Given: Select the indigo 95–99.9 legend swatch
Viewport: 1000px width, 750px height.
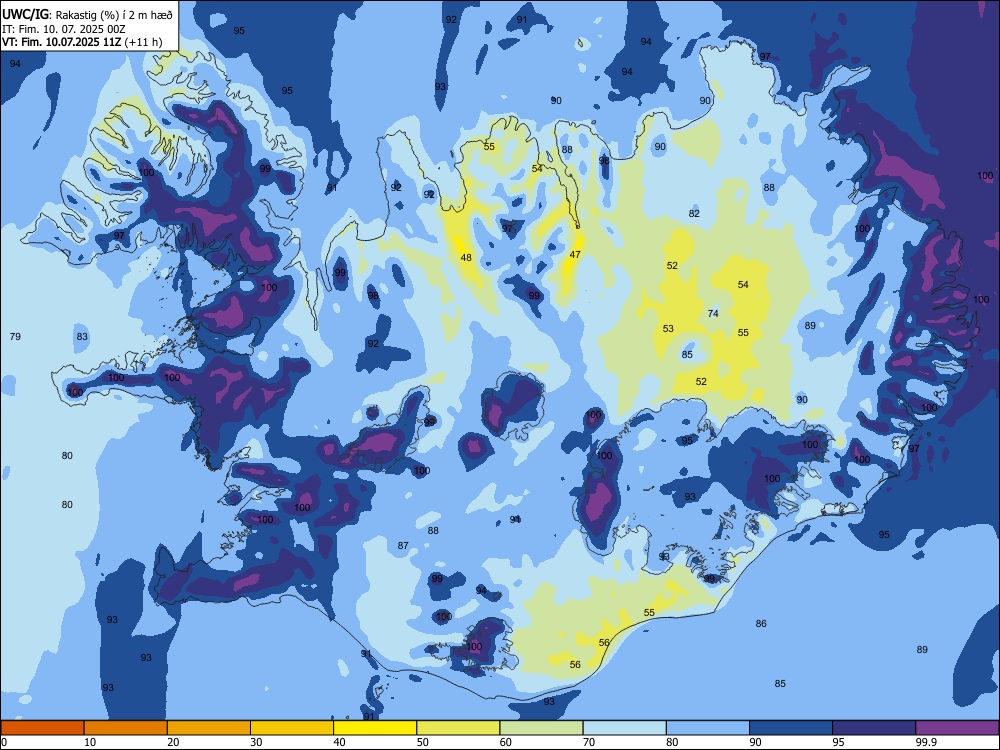Looking at the screenshot, I should (874, 728).
